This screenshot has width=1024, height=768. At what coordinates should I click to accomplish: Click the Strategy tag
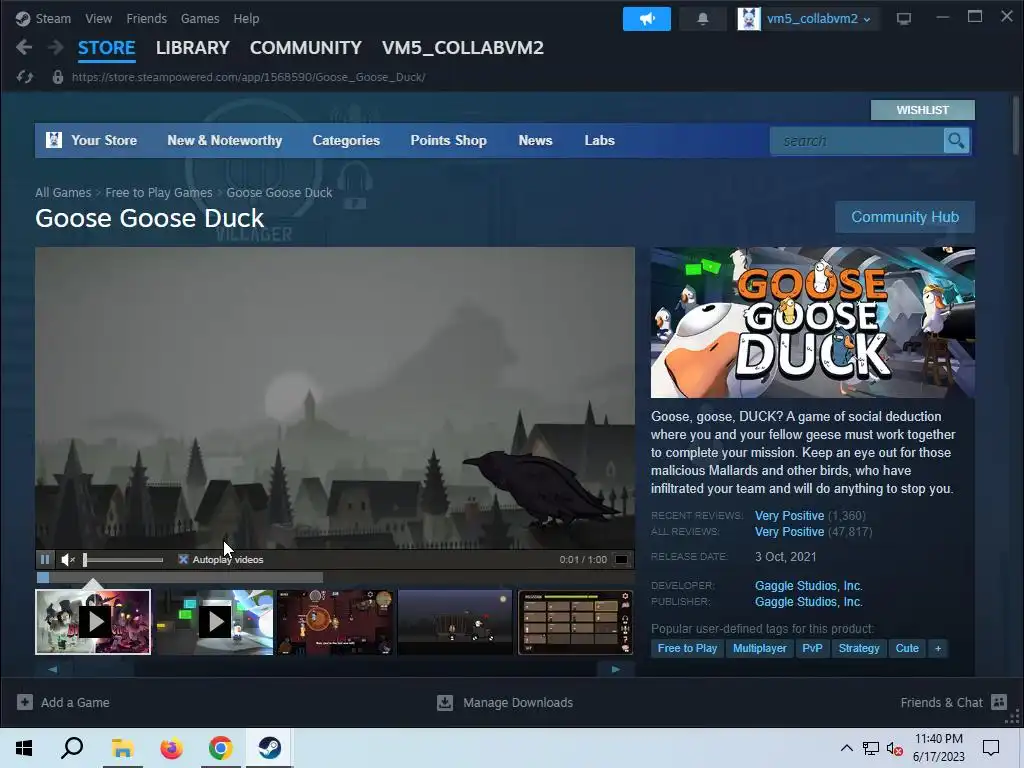coord(859,648)
